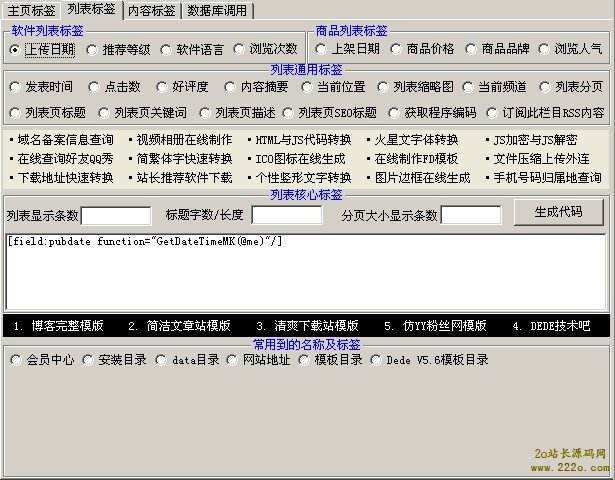Open the 内容标签 tab
615x480 pixels.
pyautogui.click(x=152, y=11)
